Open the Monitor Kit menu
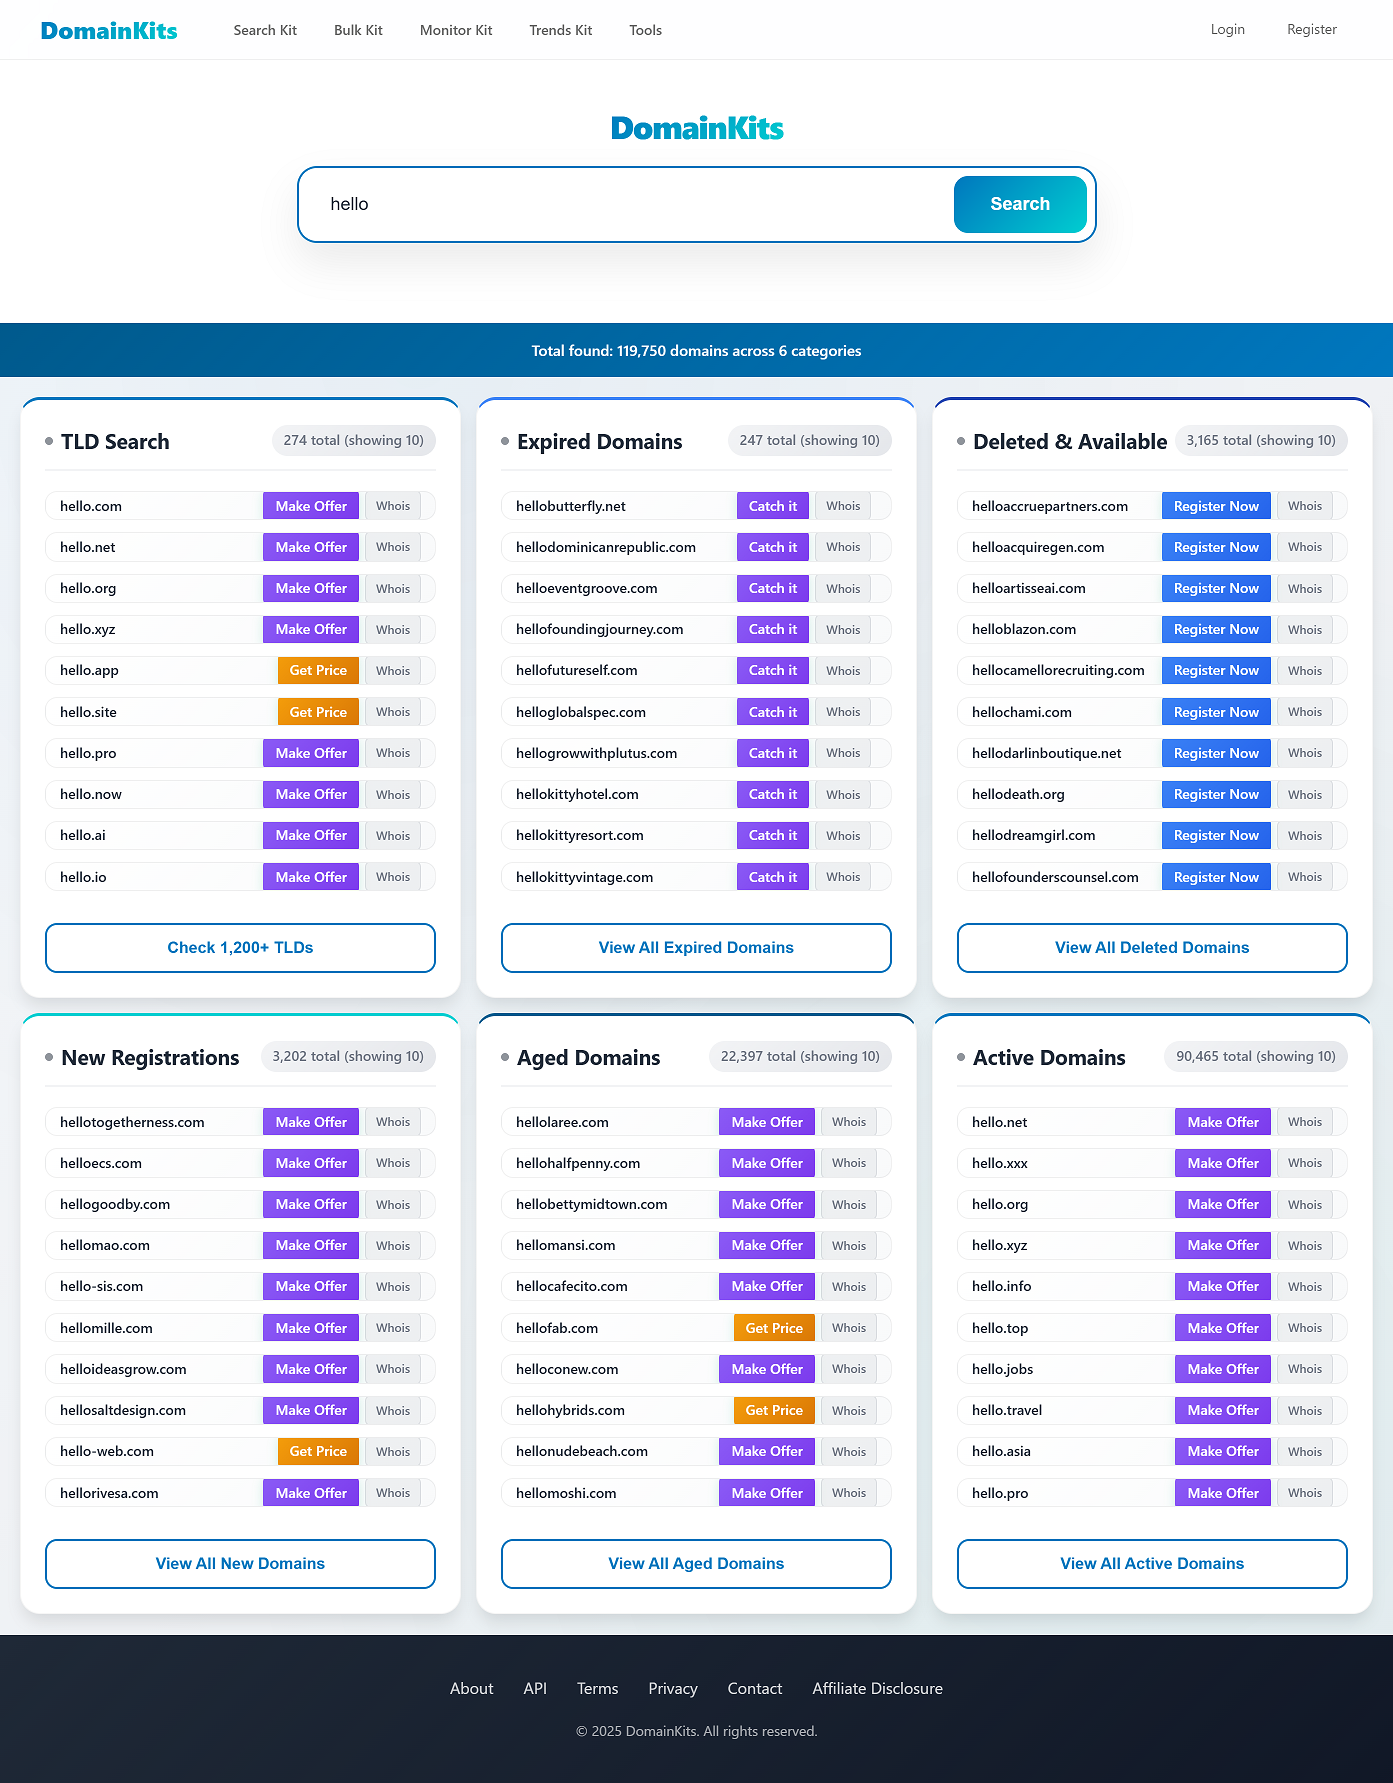The width and height of the screenshot is (1393, 1783). tap(456, 30)
